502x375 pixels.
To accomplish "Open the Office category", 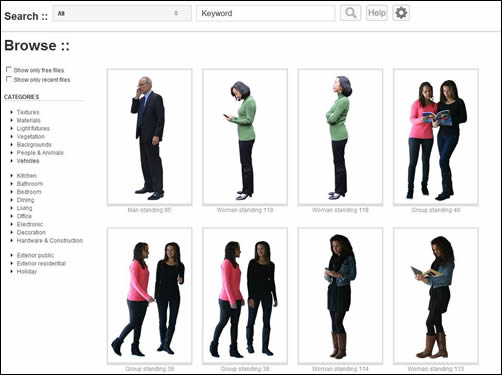I will (x=24, y=216).
